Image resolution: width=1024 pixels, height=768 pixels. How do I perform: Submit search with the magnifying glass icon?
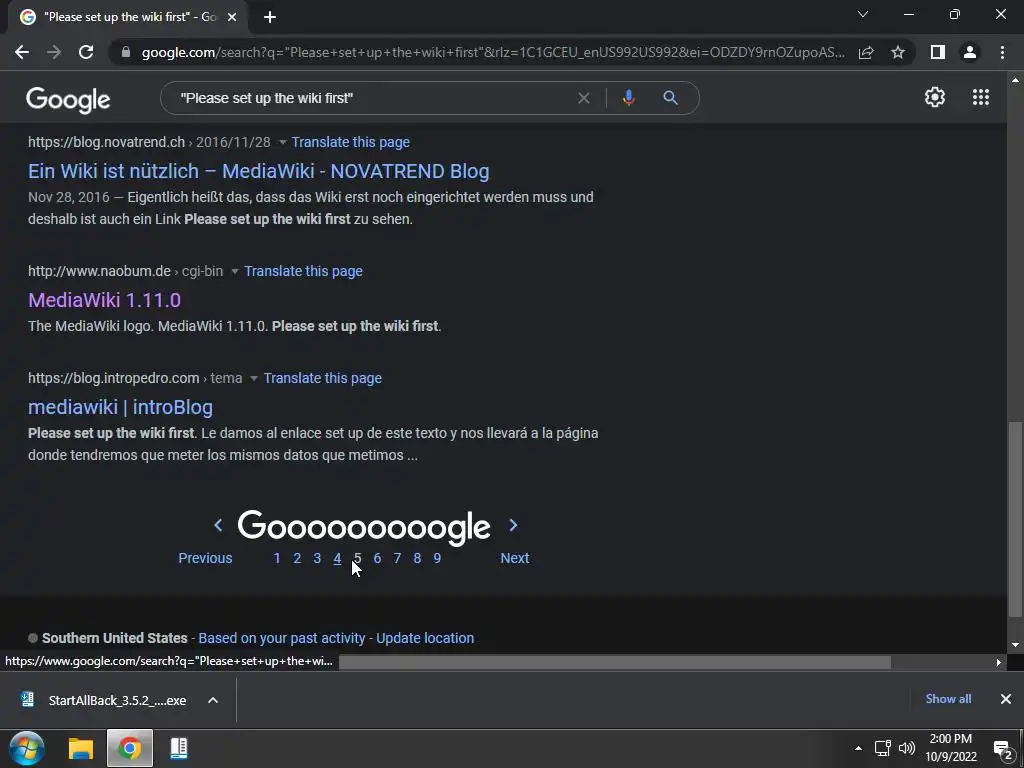(670, 98)
